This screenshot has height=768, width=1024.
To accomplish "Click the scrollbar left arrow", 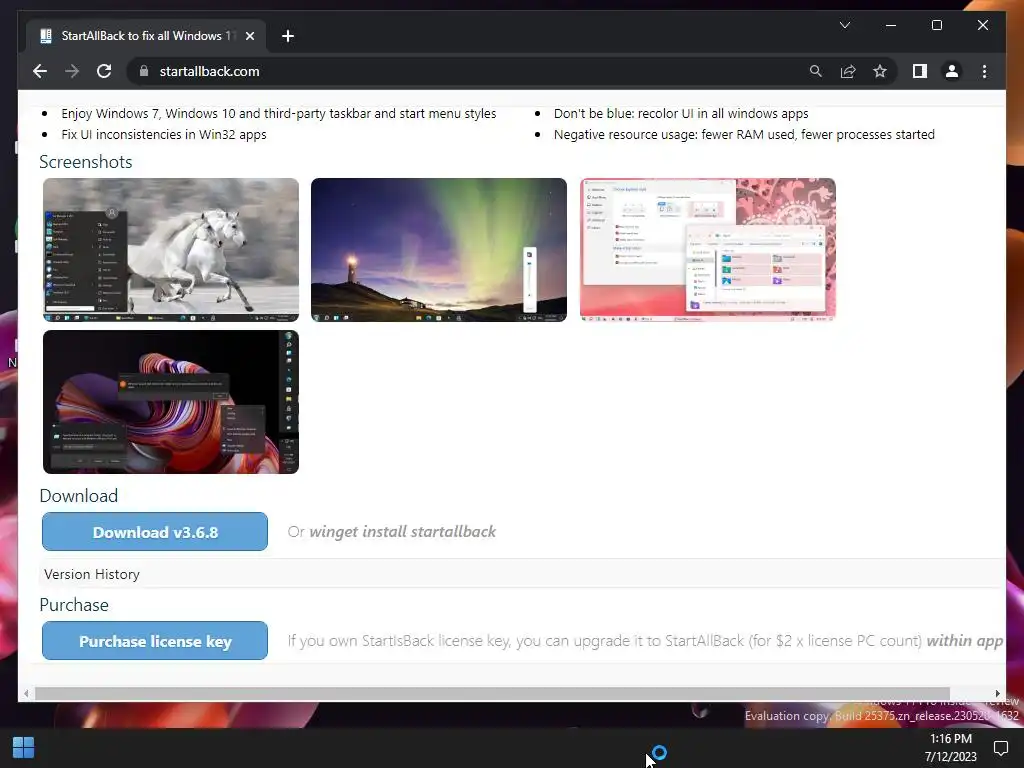I will point(26,694).
